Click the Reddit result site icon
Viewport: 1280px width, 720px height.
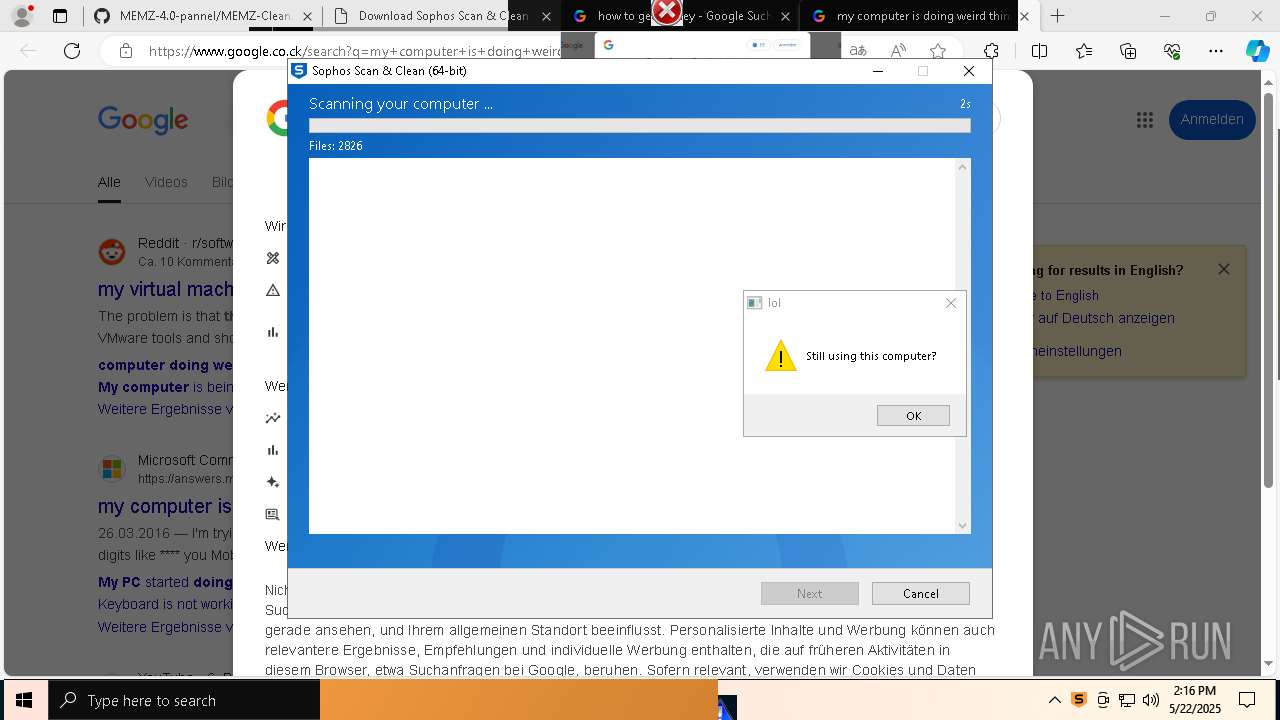(112, 252)
